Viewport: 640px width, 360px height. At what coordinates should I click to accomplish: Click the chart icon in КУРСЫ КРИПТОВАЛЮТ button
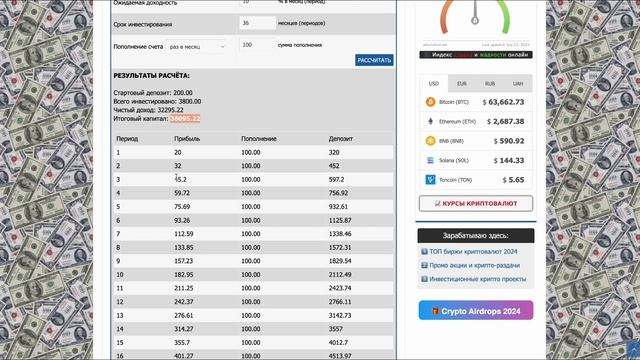(x=438, y=203)
